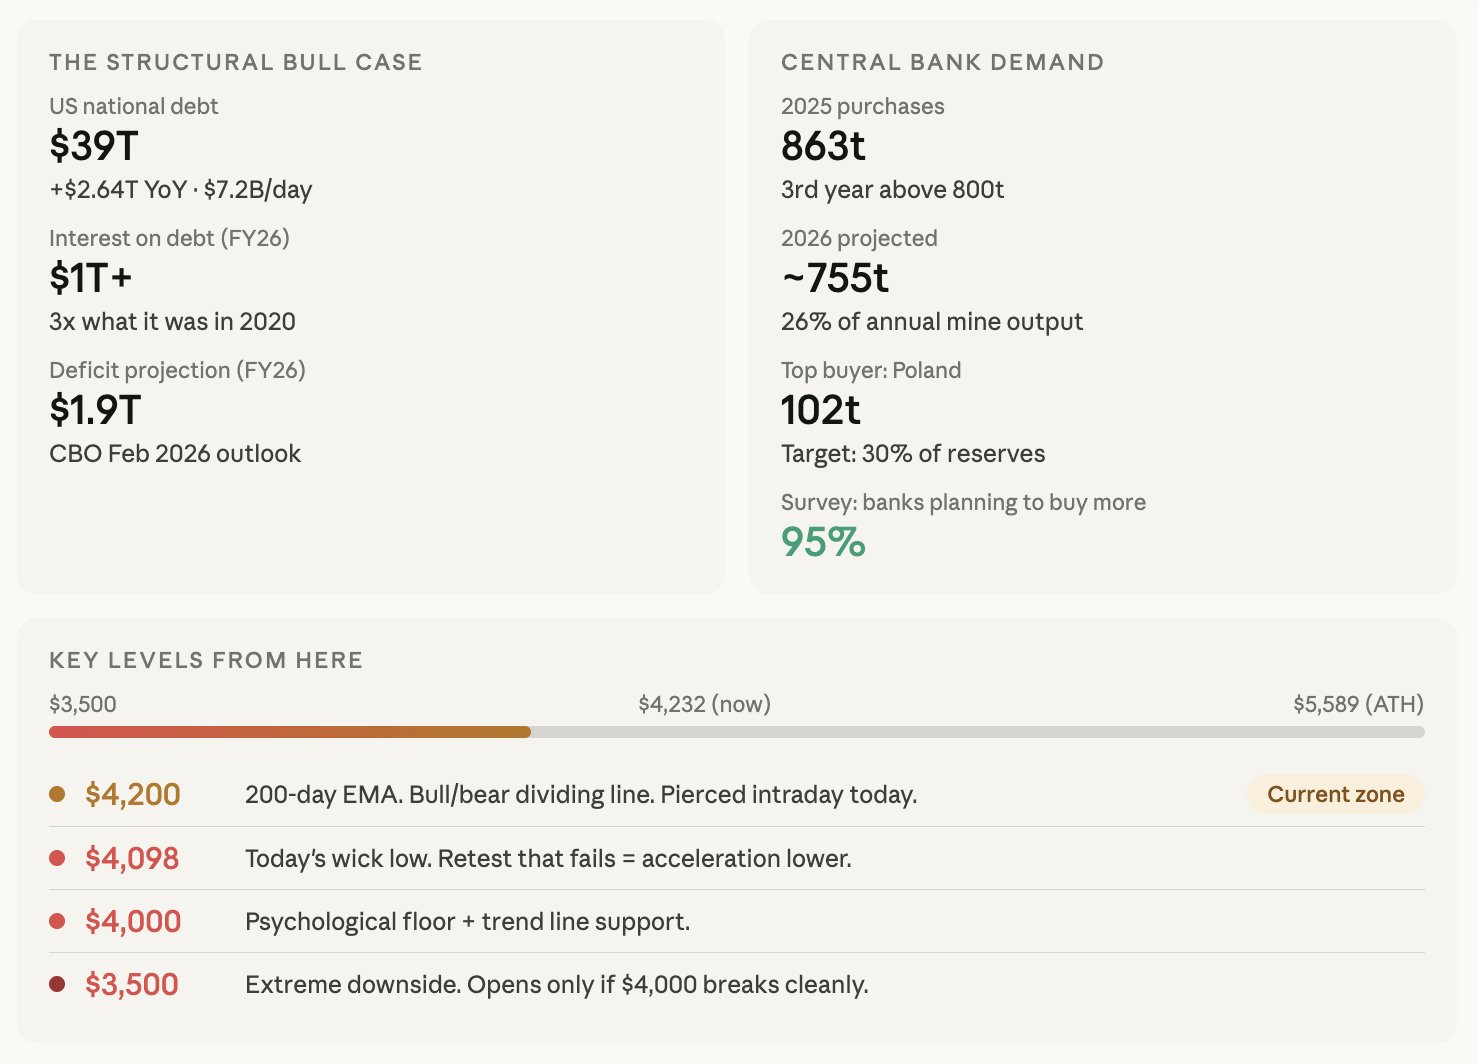The width and height of the screenshot is (1478, 1064).
Task: Click the $1T+ interest on debt value
Action: coord(91,278)
